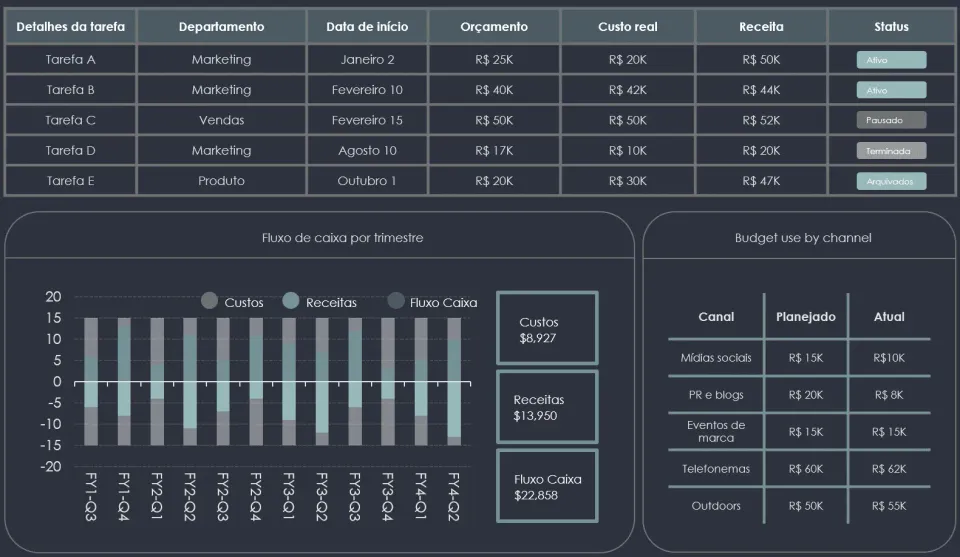Select the Ativo status badge for Tarefa B
The width and height of the screenshot is (960, 557).
click(891, 90)
